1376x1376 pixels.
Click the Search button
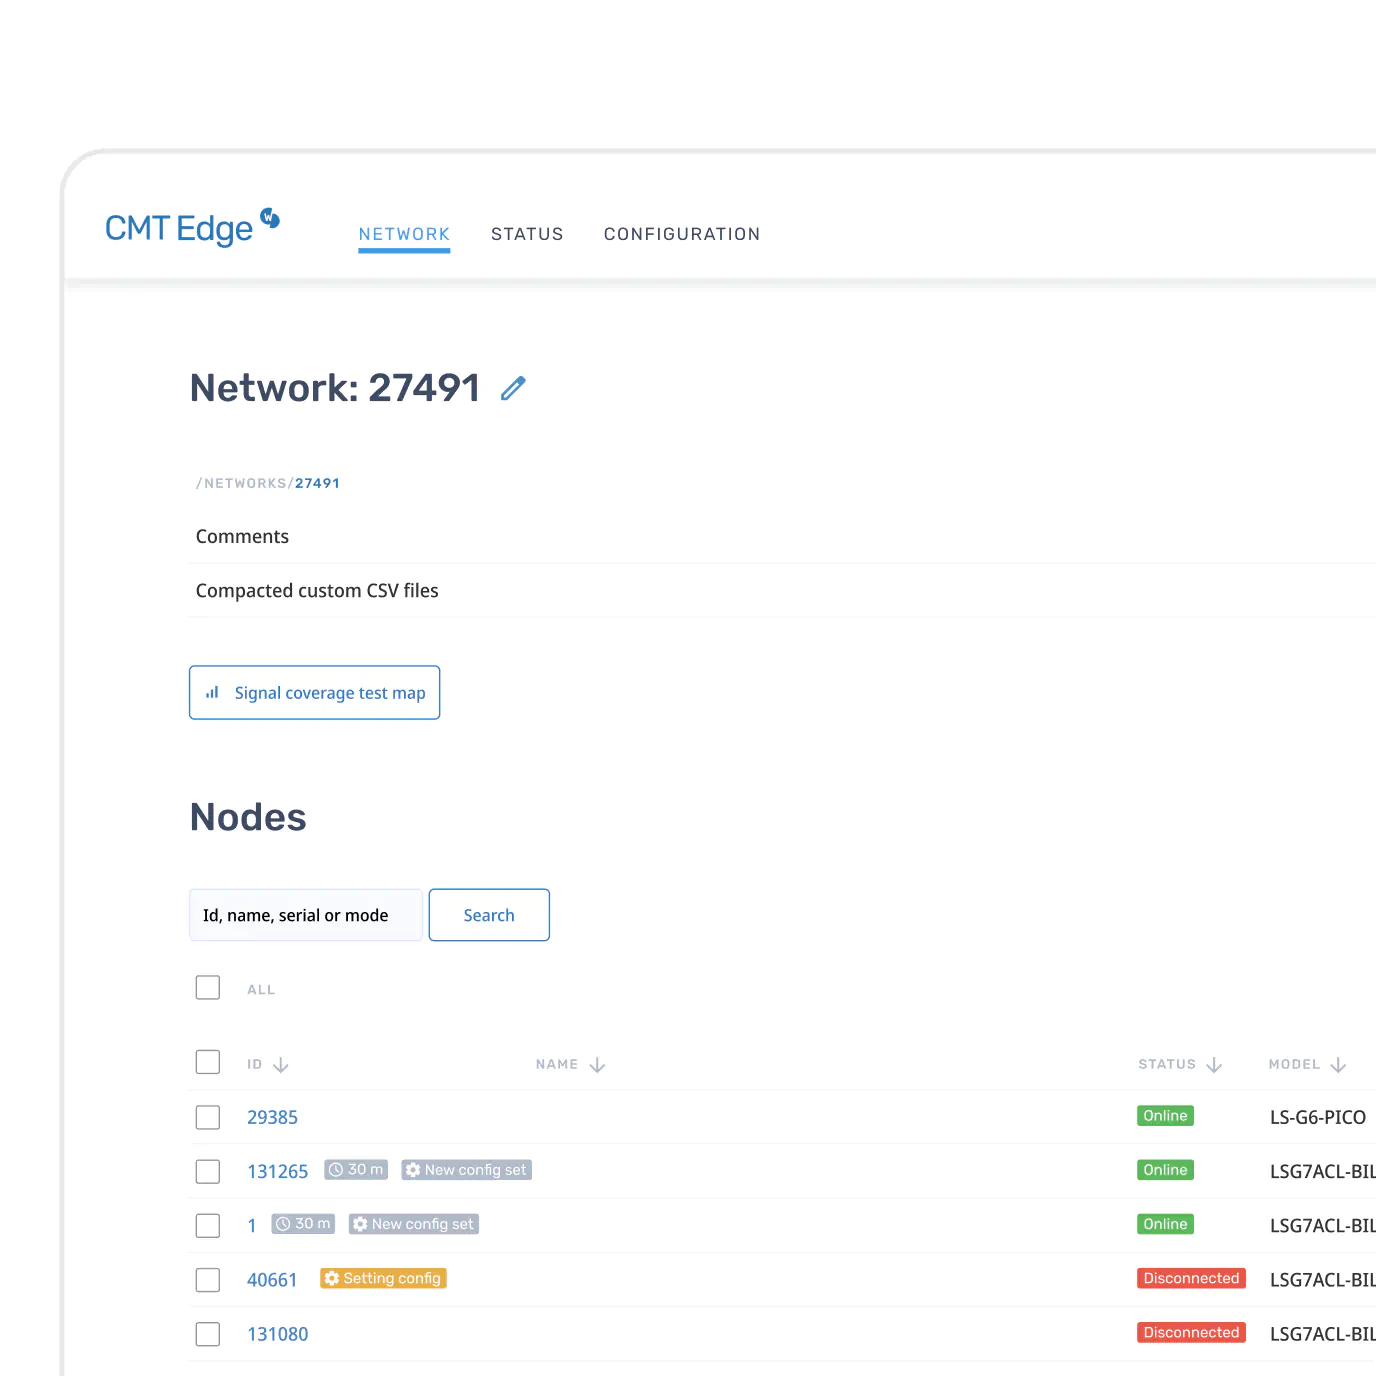pyautogui.click(x=489, y=914)
